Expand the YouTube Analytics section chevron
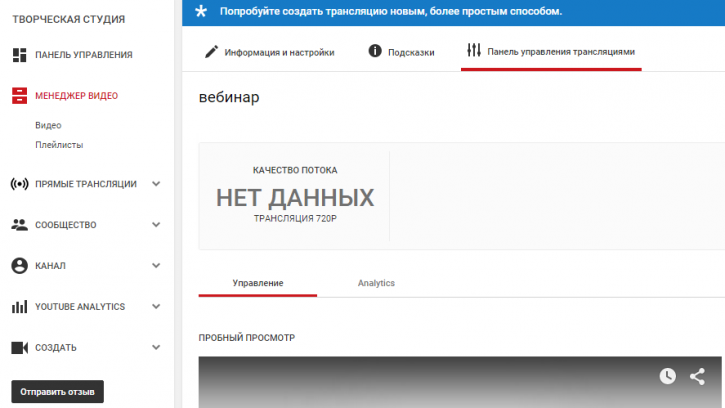This screenshot has height=408, width=725. [156, 307]
